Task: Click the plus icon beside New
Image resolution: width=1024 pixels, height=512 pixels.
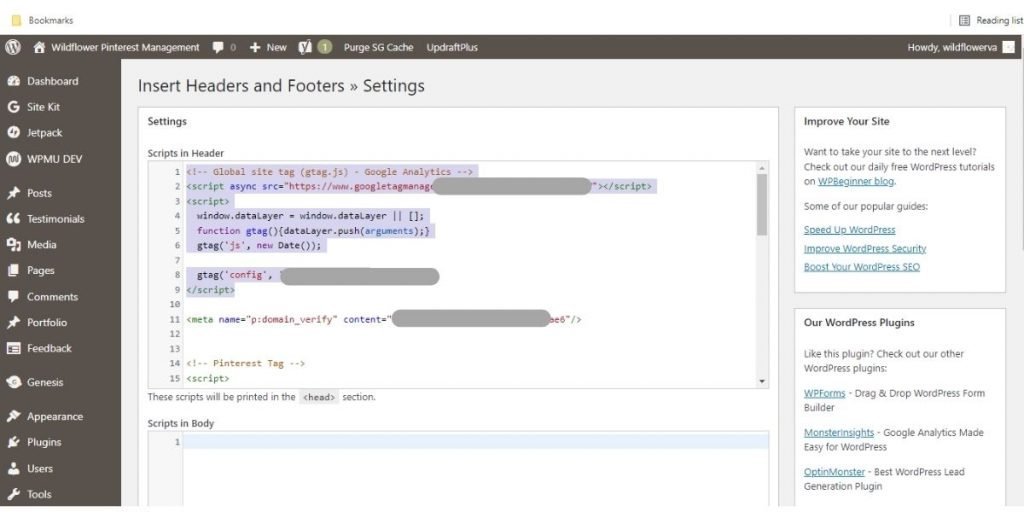Action: click(255, 47)
